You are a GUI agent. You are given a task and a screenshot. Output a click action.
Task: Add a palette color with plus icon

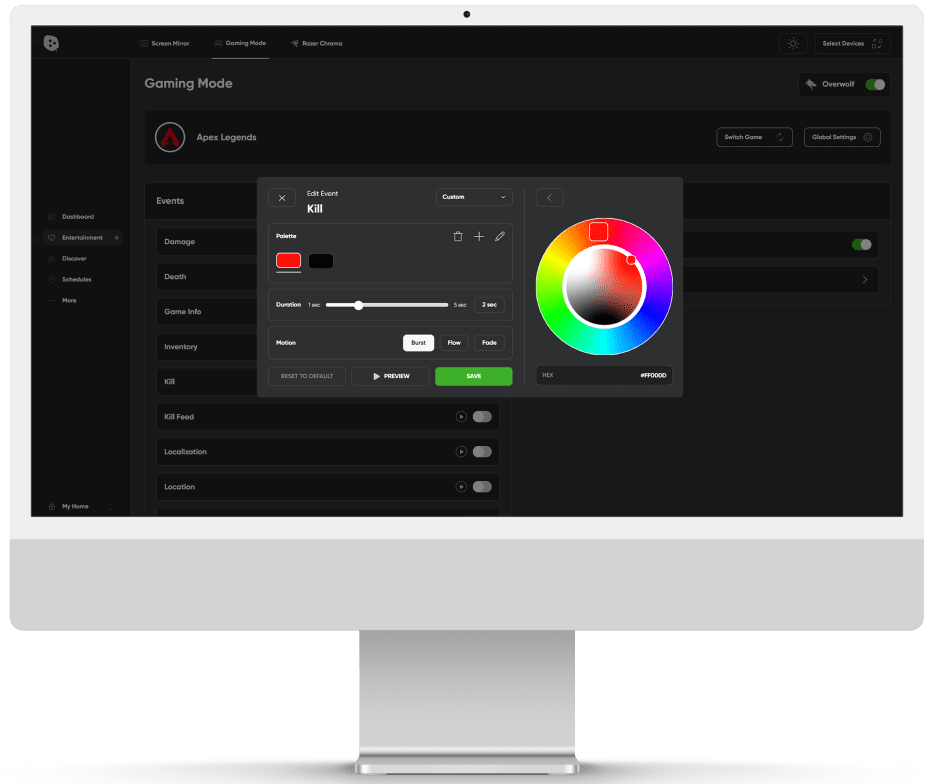point(479,237)
